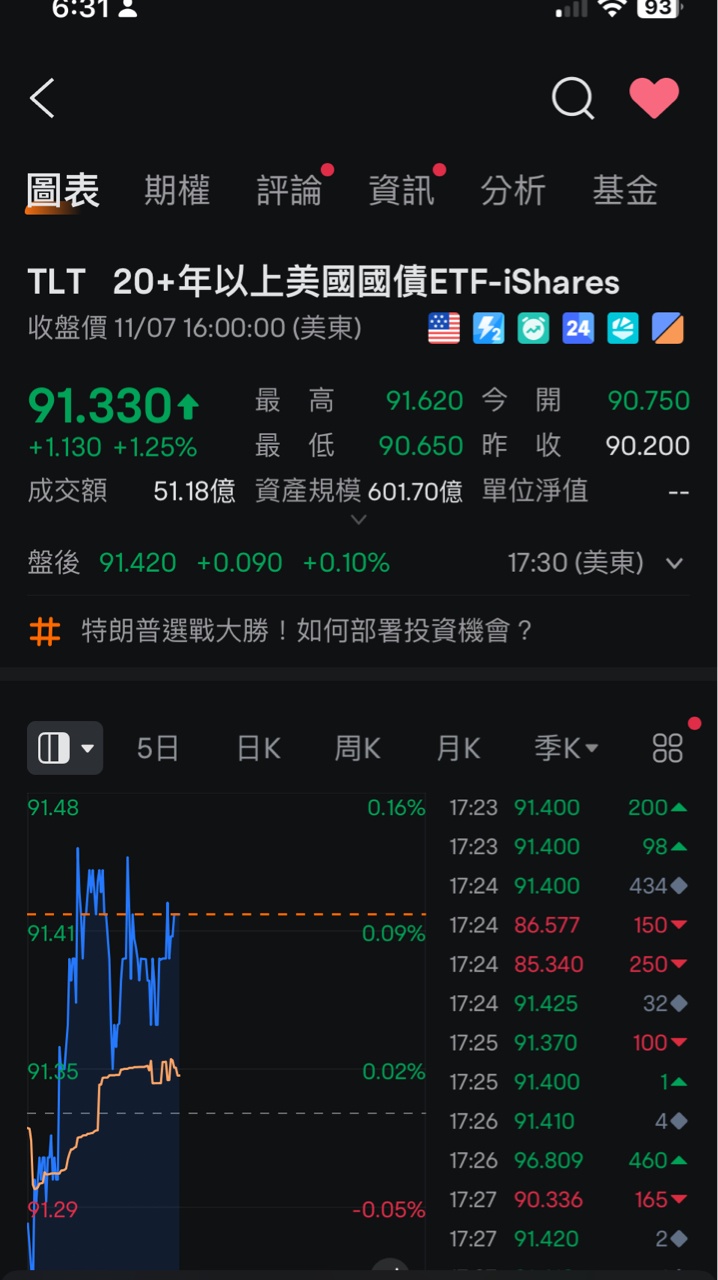Tap the 收盤價 11/07 16:00:00 timestamp
This screenshot has width=718, height=1280.
195,328
